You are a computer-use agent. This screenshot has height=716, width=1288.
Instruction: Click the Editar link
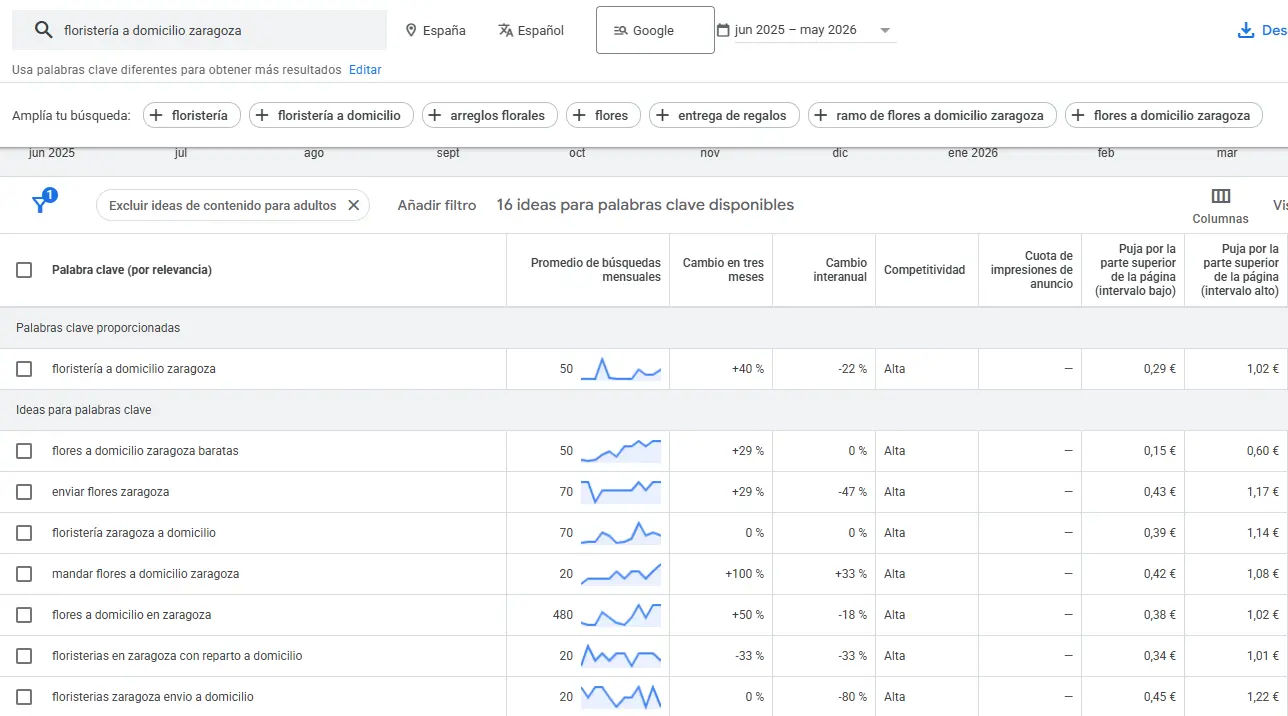(365, 70)
